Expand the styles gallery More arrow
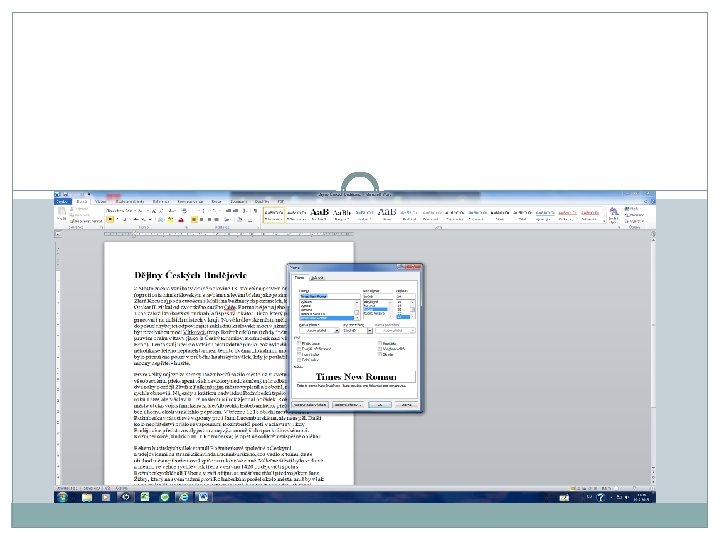 [603, 221]
